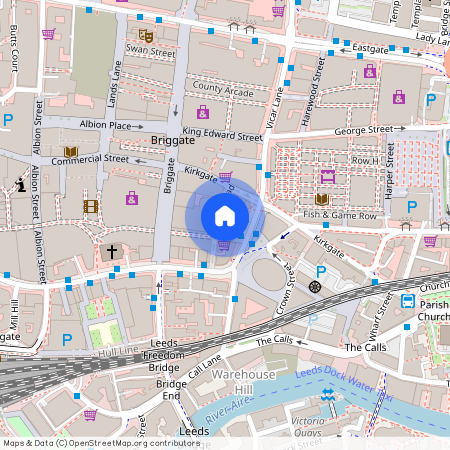Click the River Aire label
The height and width of the screenshot is (450, 450).
click(x=227, y=410)
